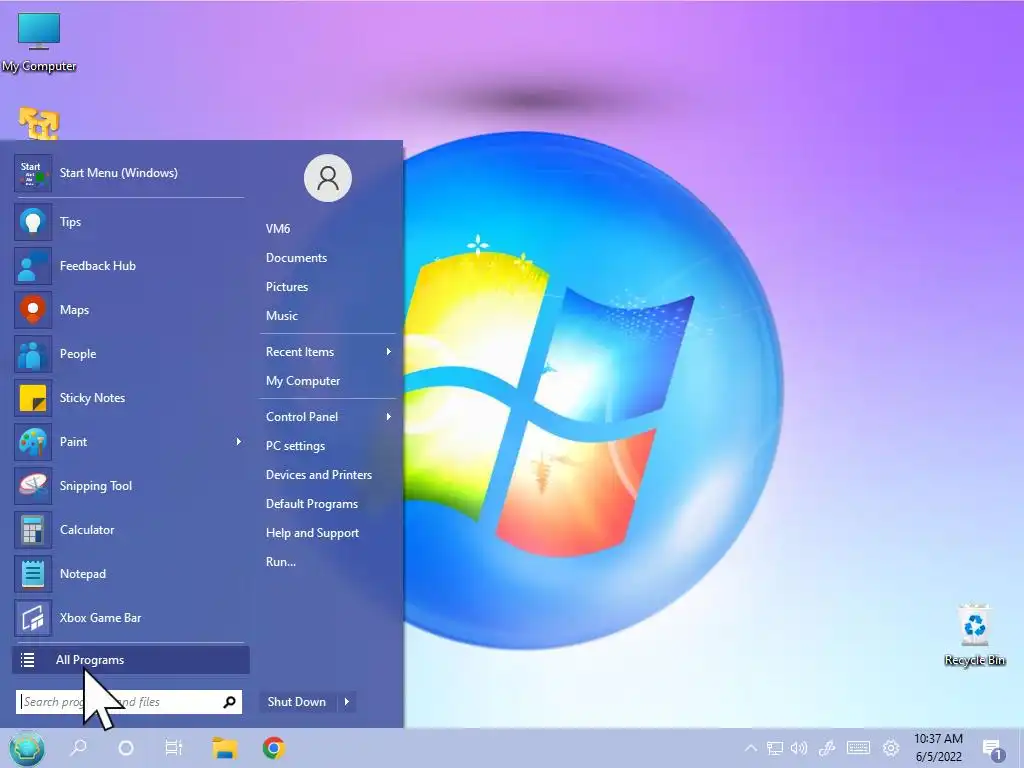1024x768 pixels.
Task: Open the Tips app icon
Action: [33, 222]
